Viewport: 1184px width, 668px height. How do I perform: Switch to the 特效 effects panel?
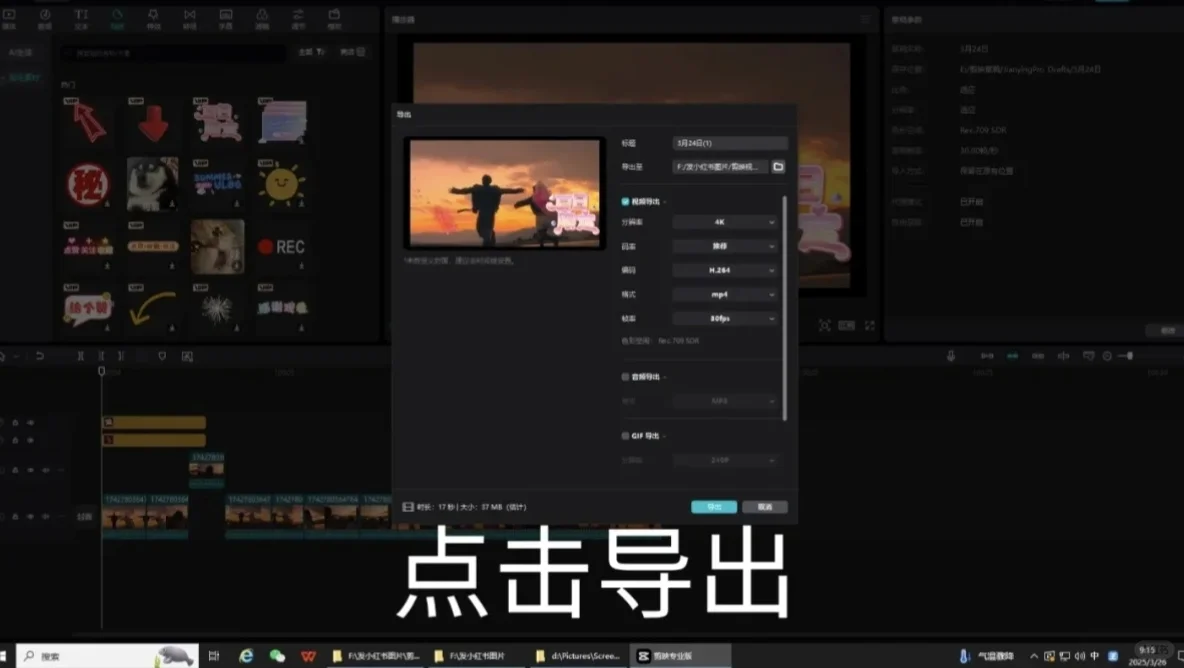click(x=154, y=17)
